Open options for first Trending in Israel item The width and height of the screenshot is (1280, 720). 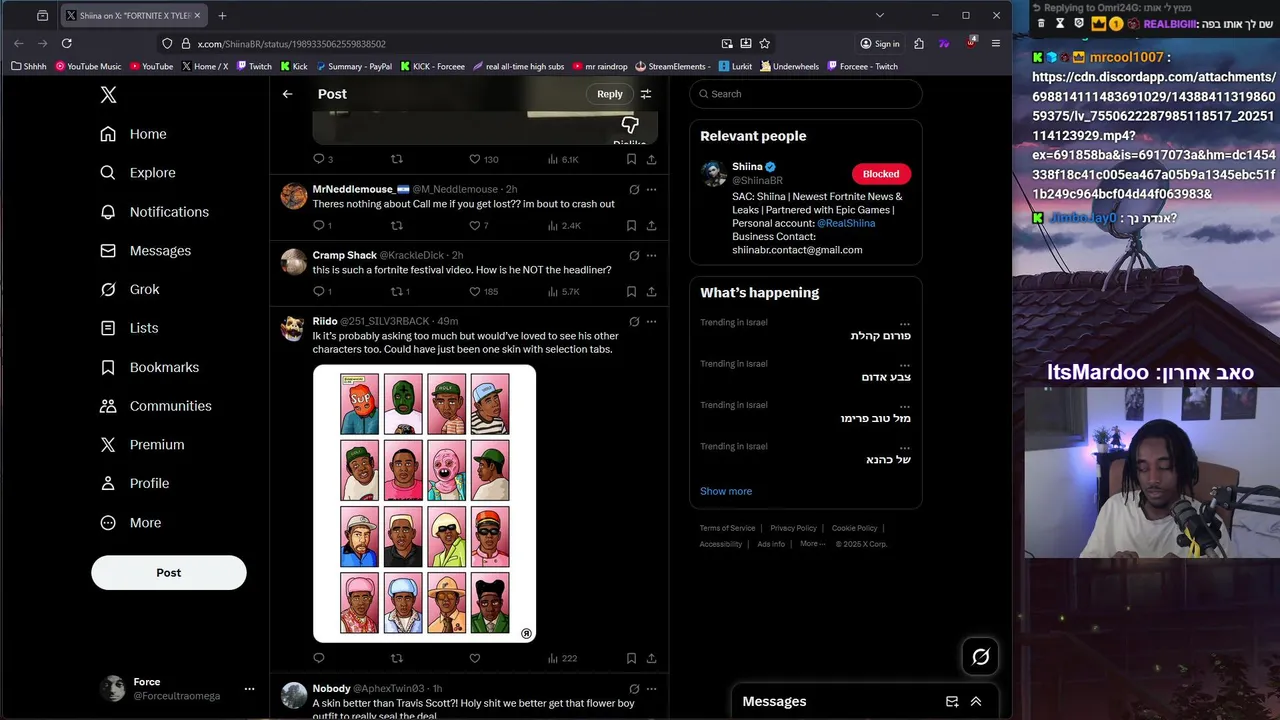[x=905, y=323]
